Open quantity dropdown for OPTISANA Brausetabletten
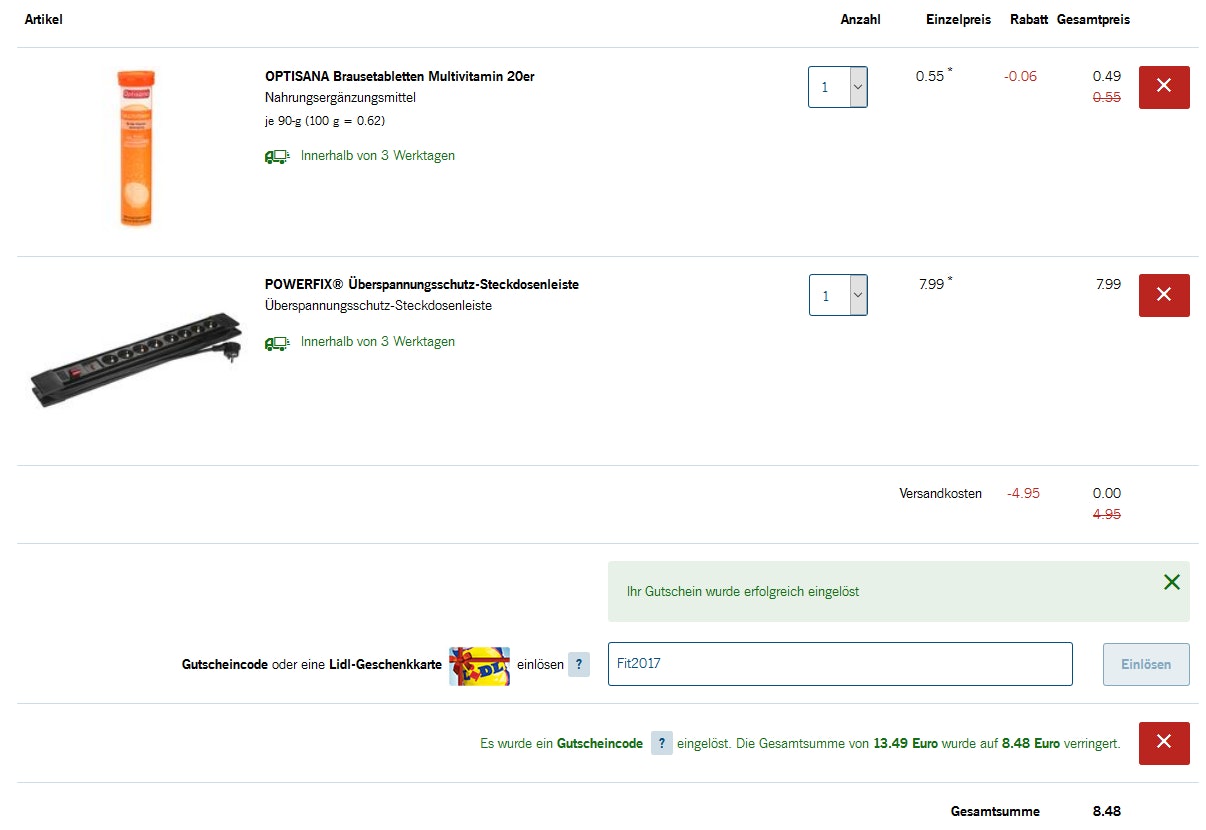Viewport: 1206px width, 830px height. pos(838,87)
